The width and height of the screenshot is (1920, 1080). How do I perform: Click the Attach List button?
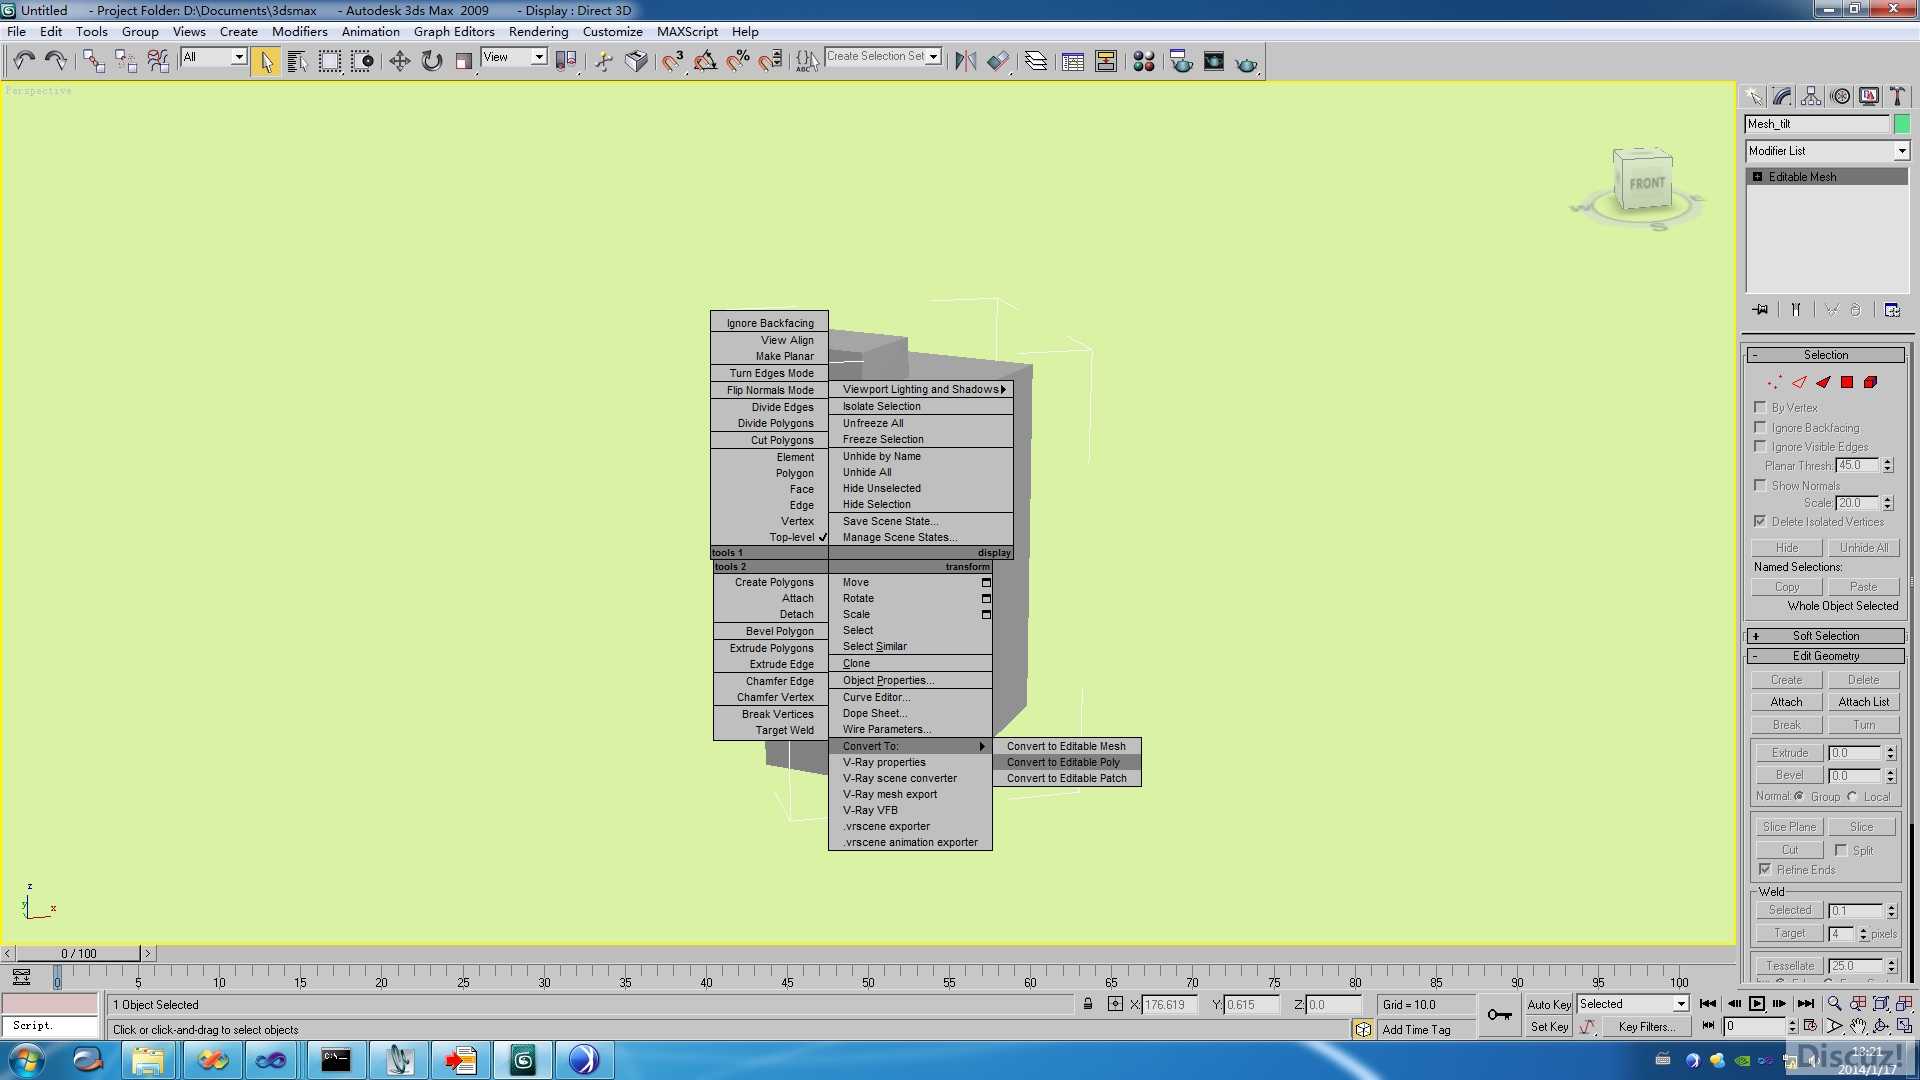tap(1863, 702)
